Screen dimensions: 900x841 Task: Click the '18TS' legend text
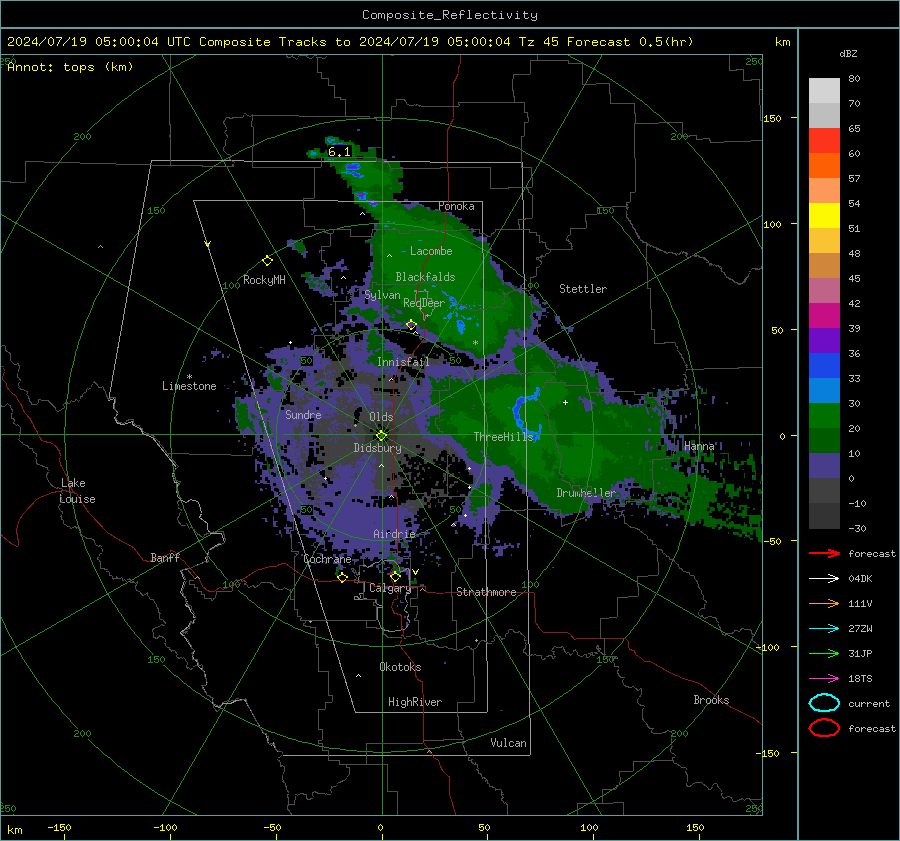860,679
